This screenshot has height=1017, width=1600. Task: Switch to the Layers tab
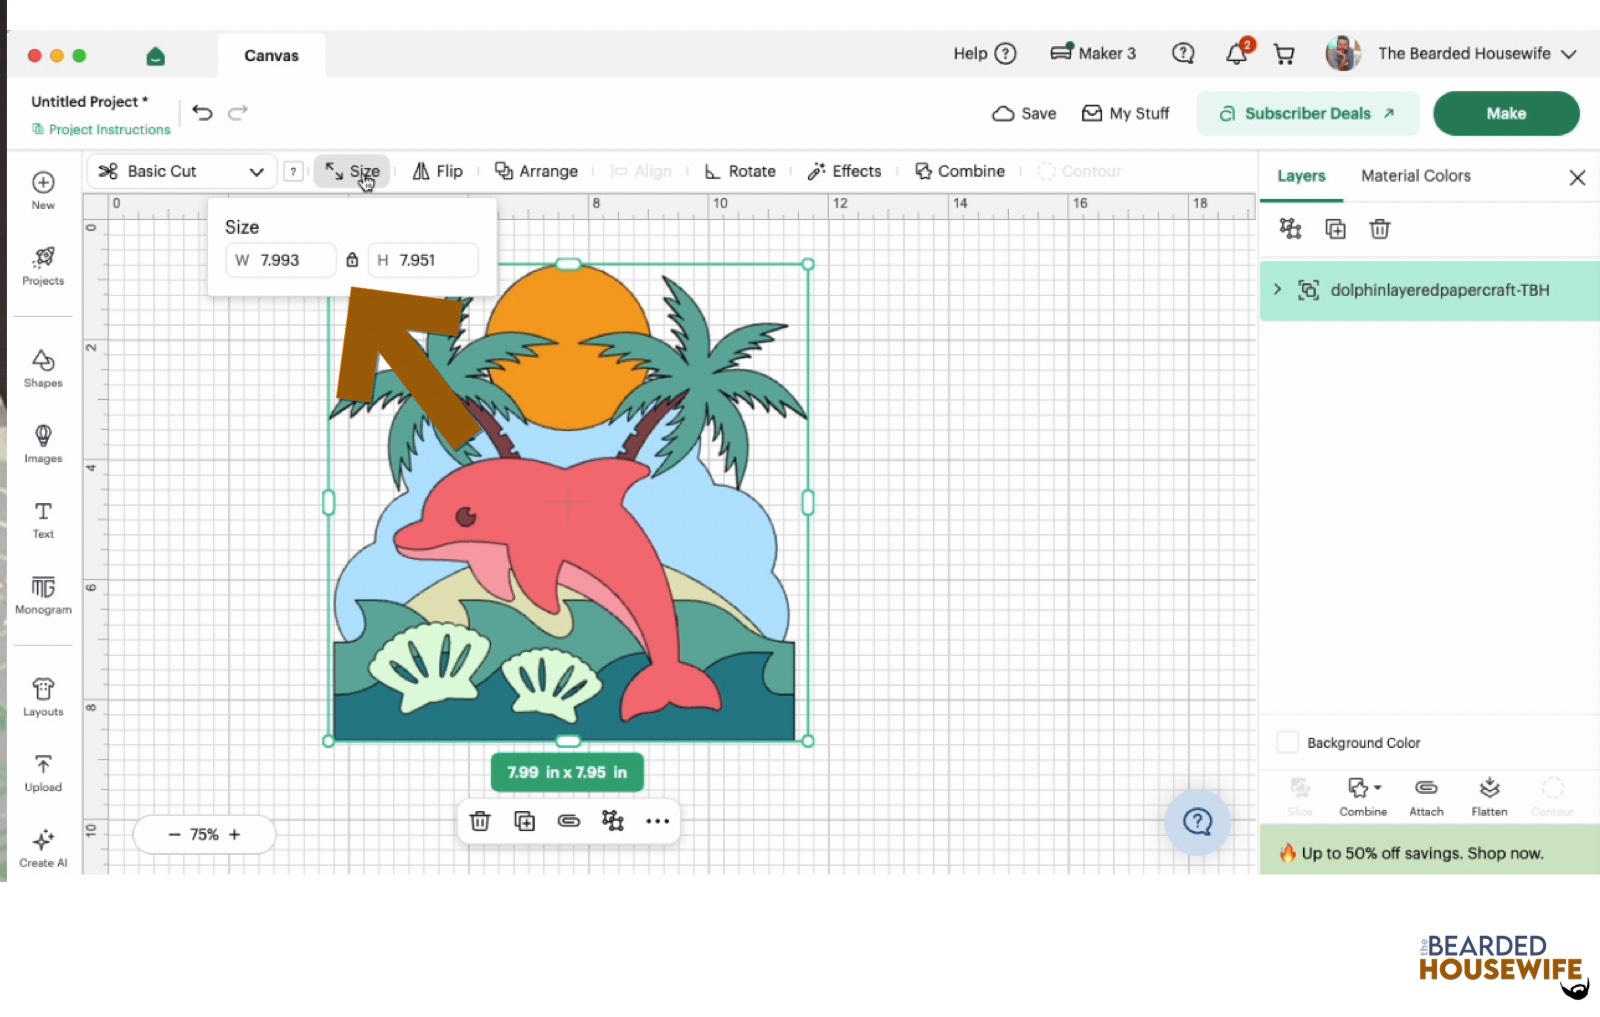(1301, 176)
